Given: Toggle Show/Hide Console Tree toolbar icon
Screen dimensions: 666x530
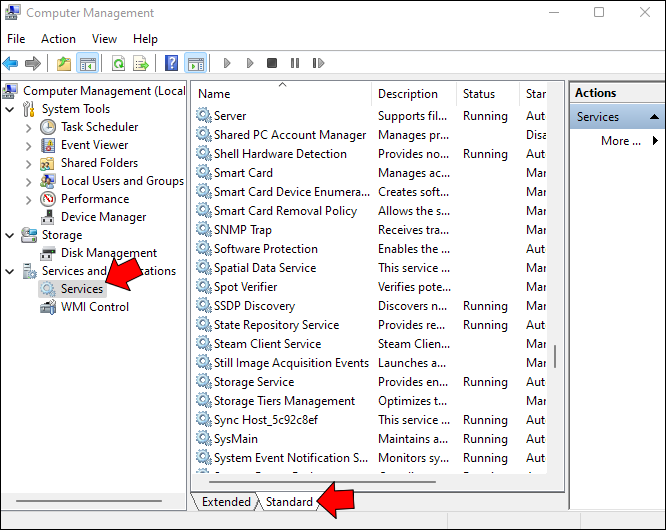Looking at the screenshot, I should [87, 64].
